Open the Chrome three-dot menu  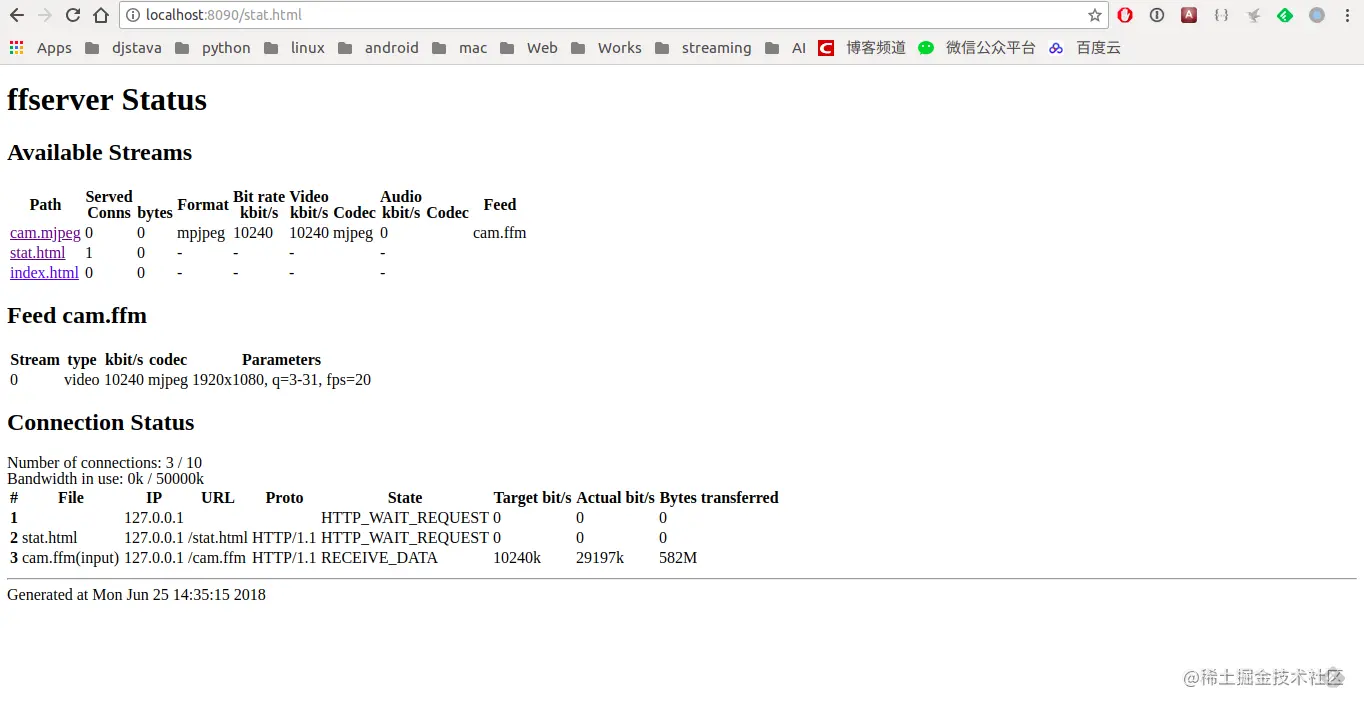pos(1348,15)
